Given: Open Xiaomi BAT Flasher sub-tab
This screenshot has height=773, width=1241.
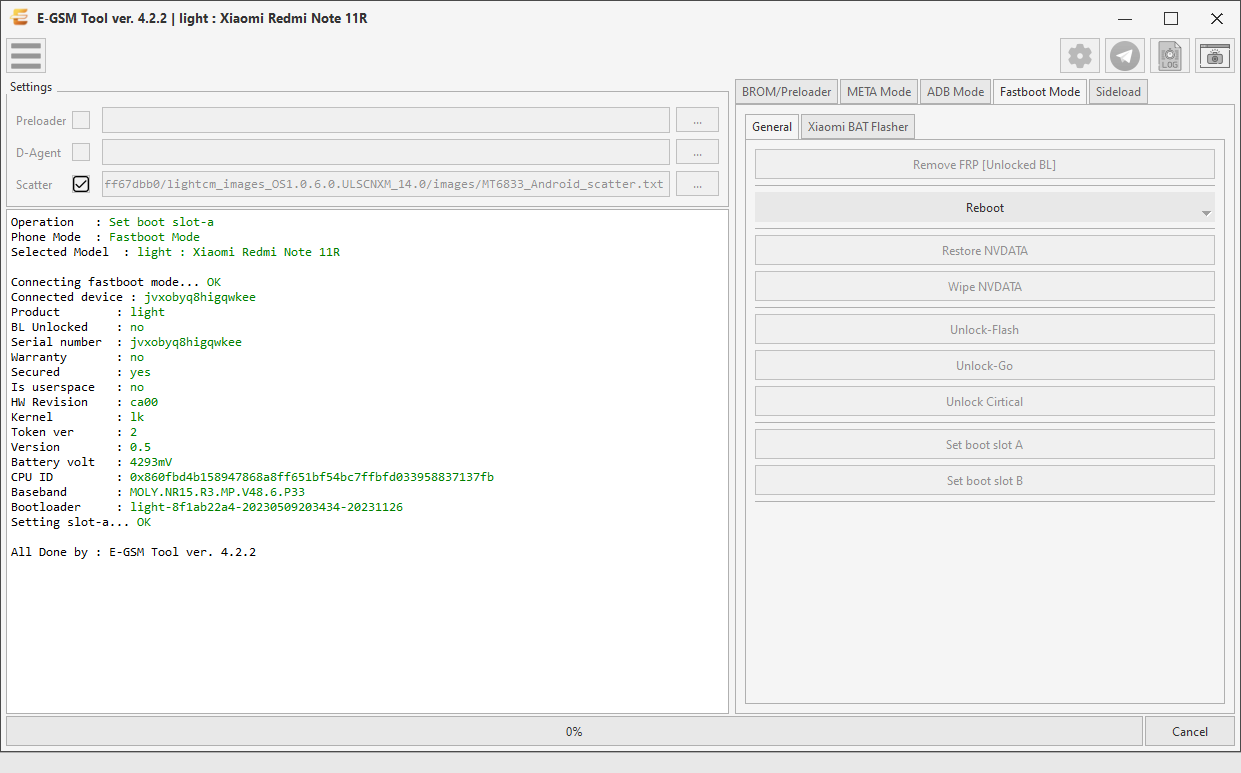Looking at the screenshot, I should (x=858, y=126).
